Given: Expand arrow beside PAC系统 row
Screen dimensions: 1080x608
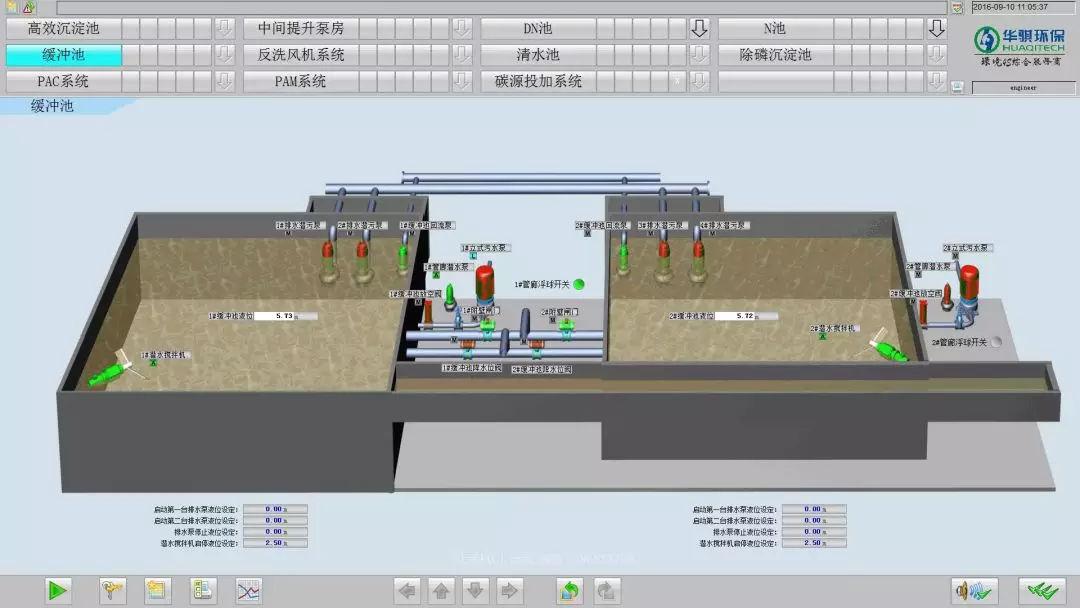Looking at the screenshot, I should [224, 81].
